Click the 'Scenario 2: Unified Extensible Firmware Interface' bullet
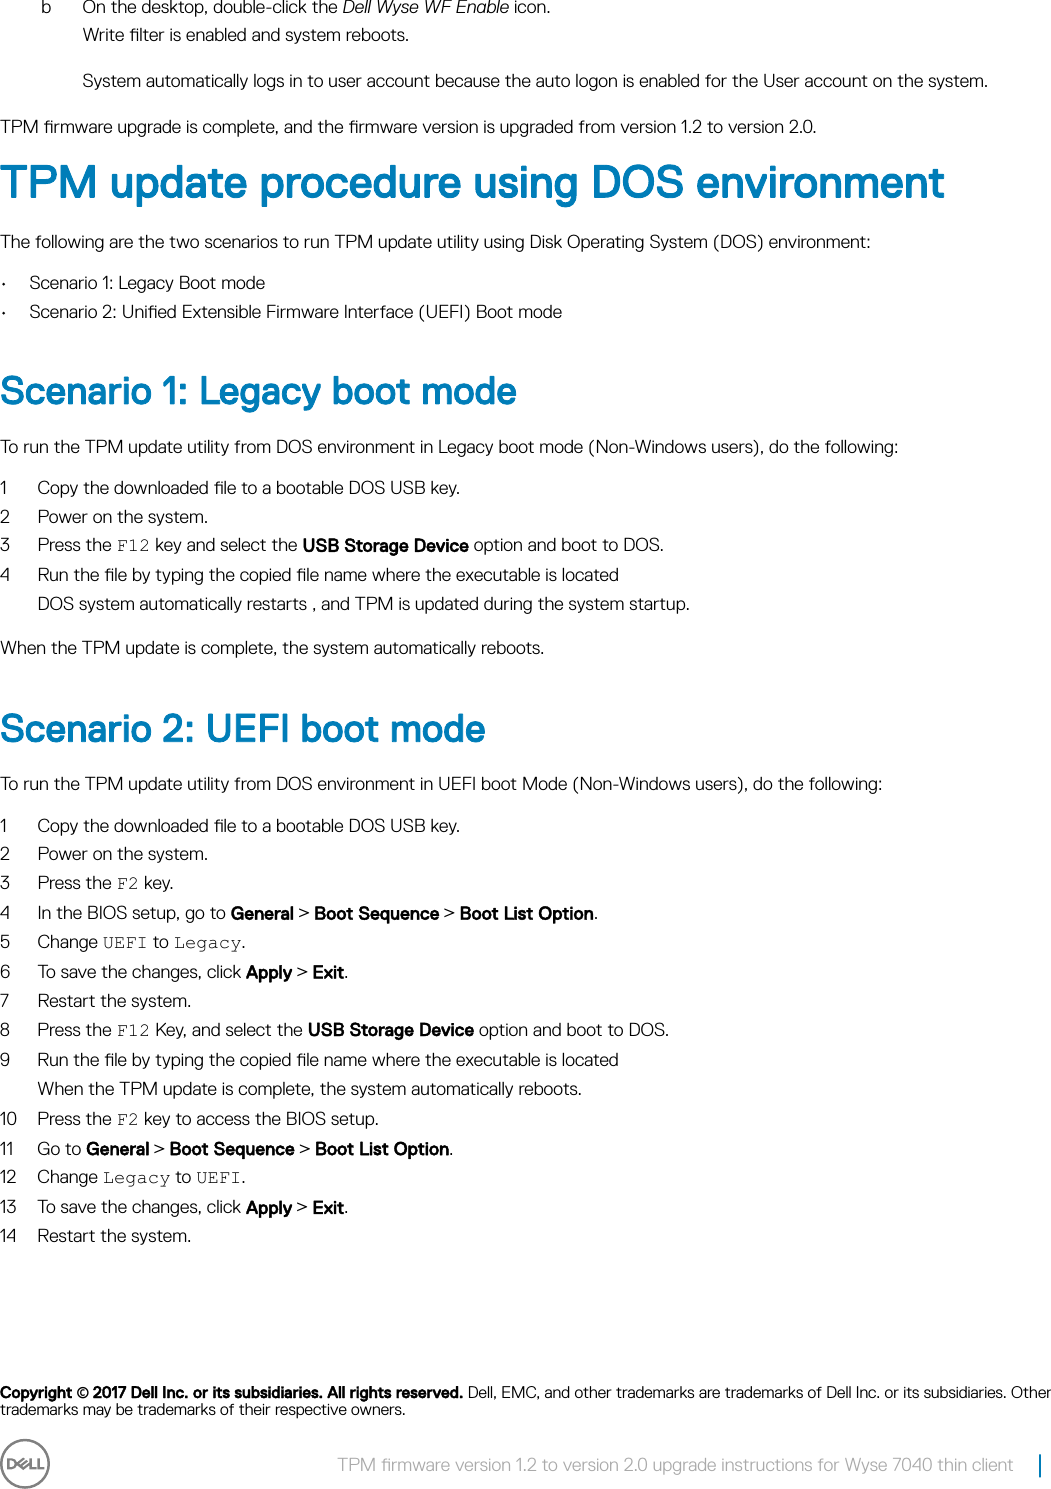1051x1489 pixels. [295, 312]
